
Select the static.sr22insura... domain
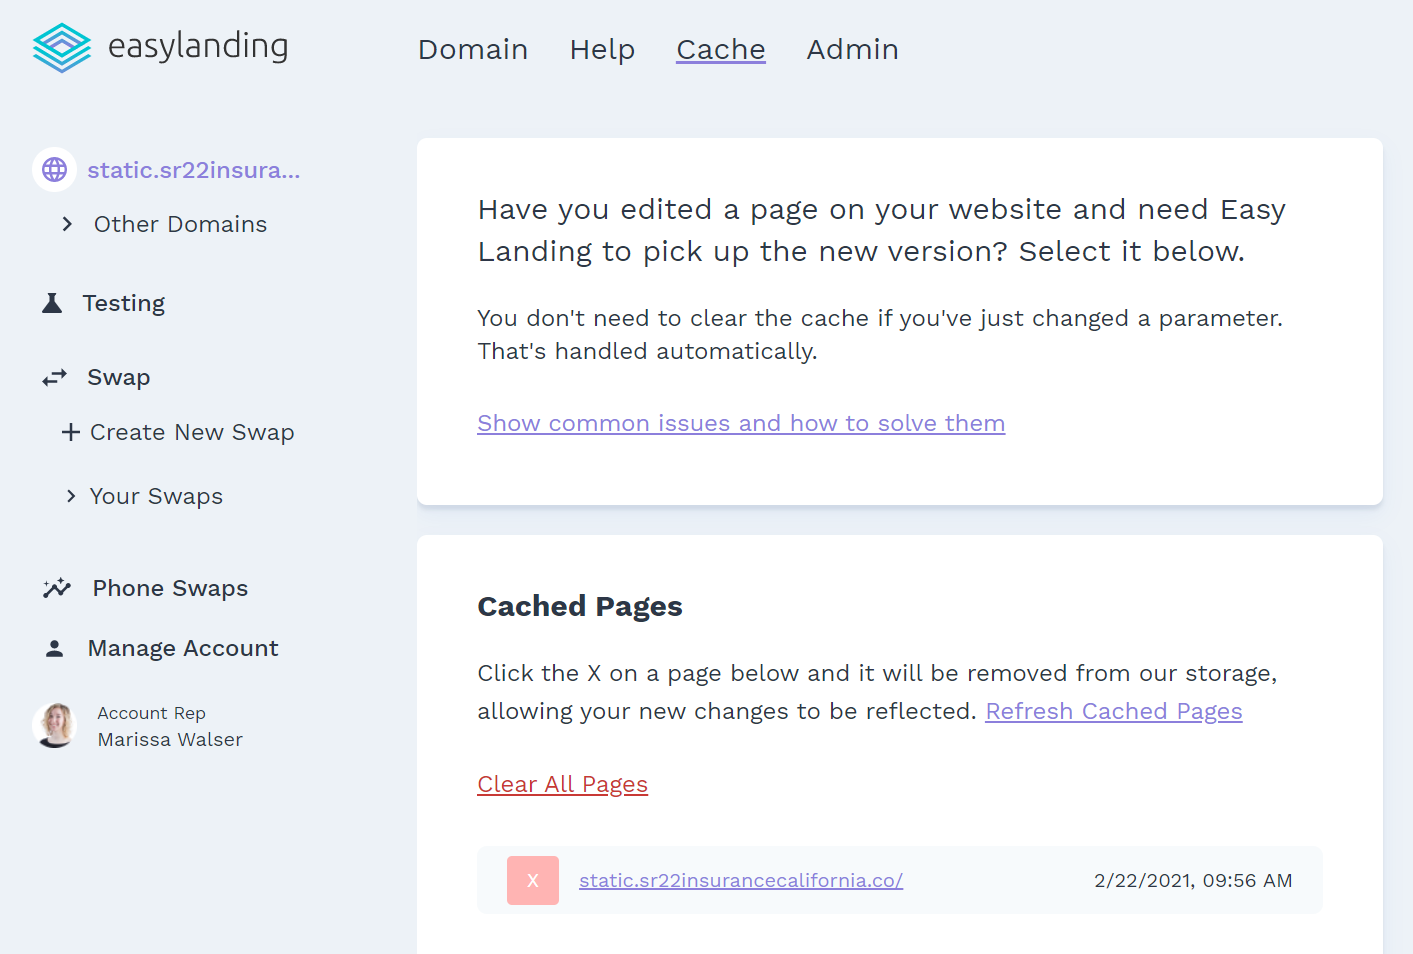[x=194, y=170]
